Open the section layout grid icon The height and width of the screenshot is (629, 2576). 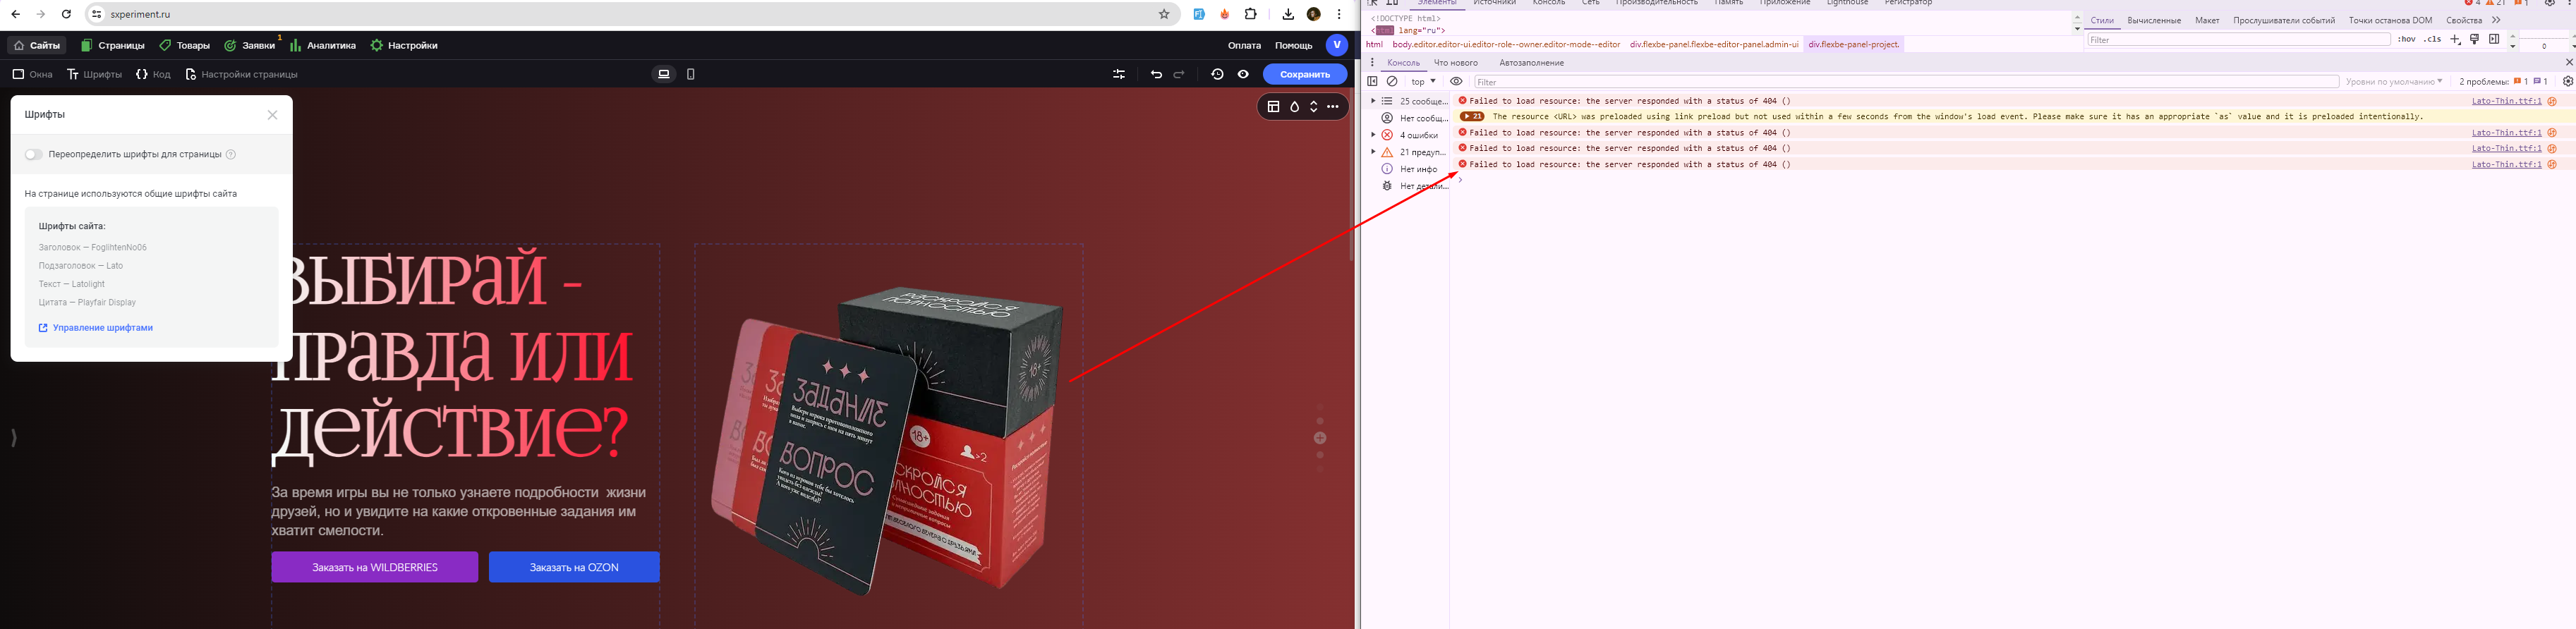[x=1273, y=107]
